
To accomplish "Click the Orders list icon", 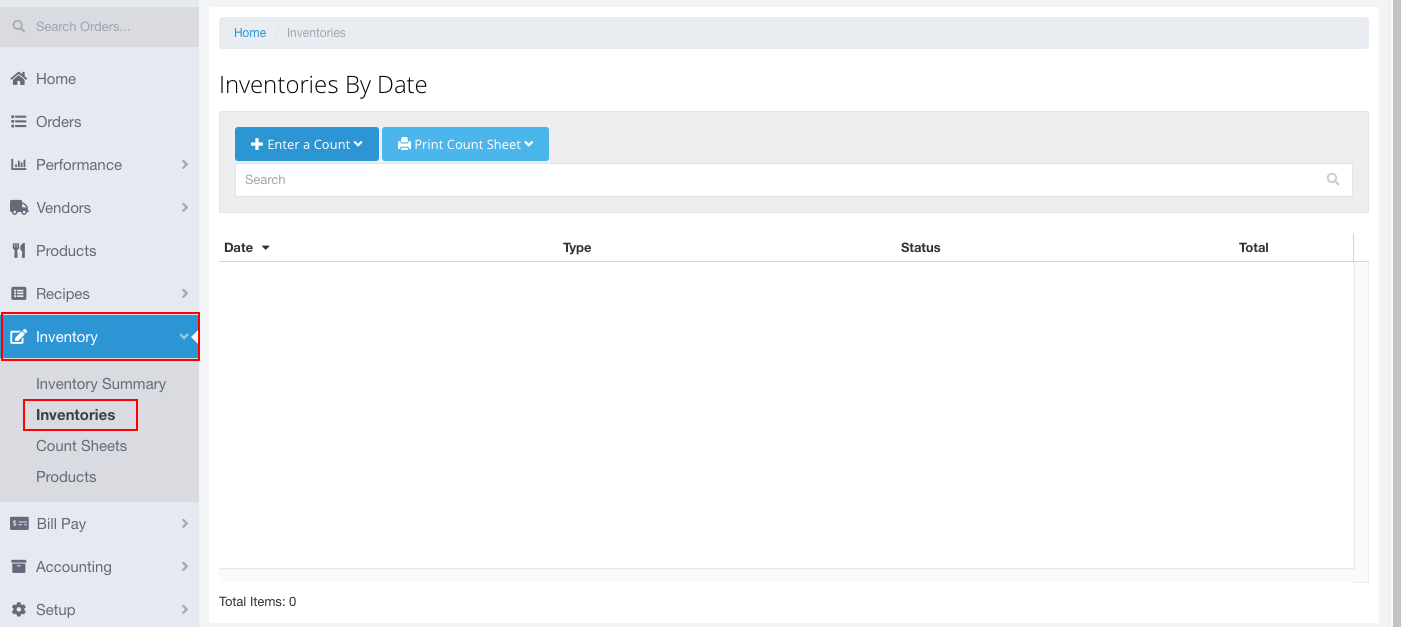I will tap(18, 122).
